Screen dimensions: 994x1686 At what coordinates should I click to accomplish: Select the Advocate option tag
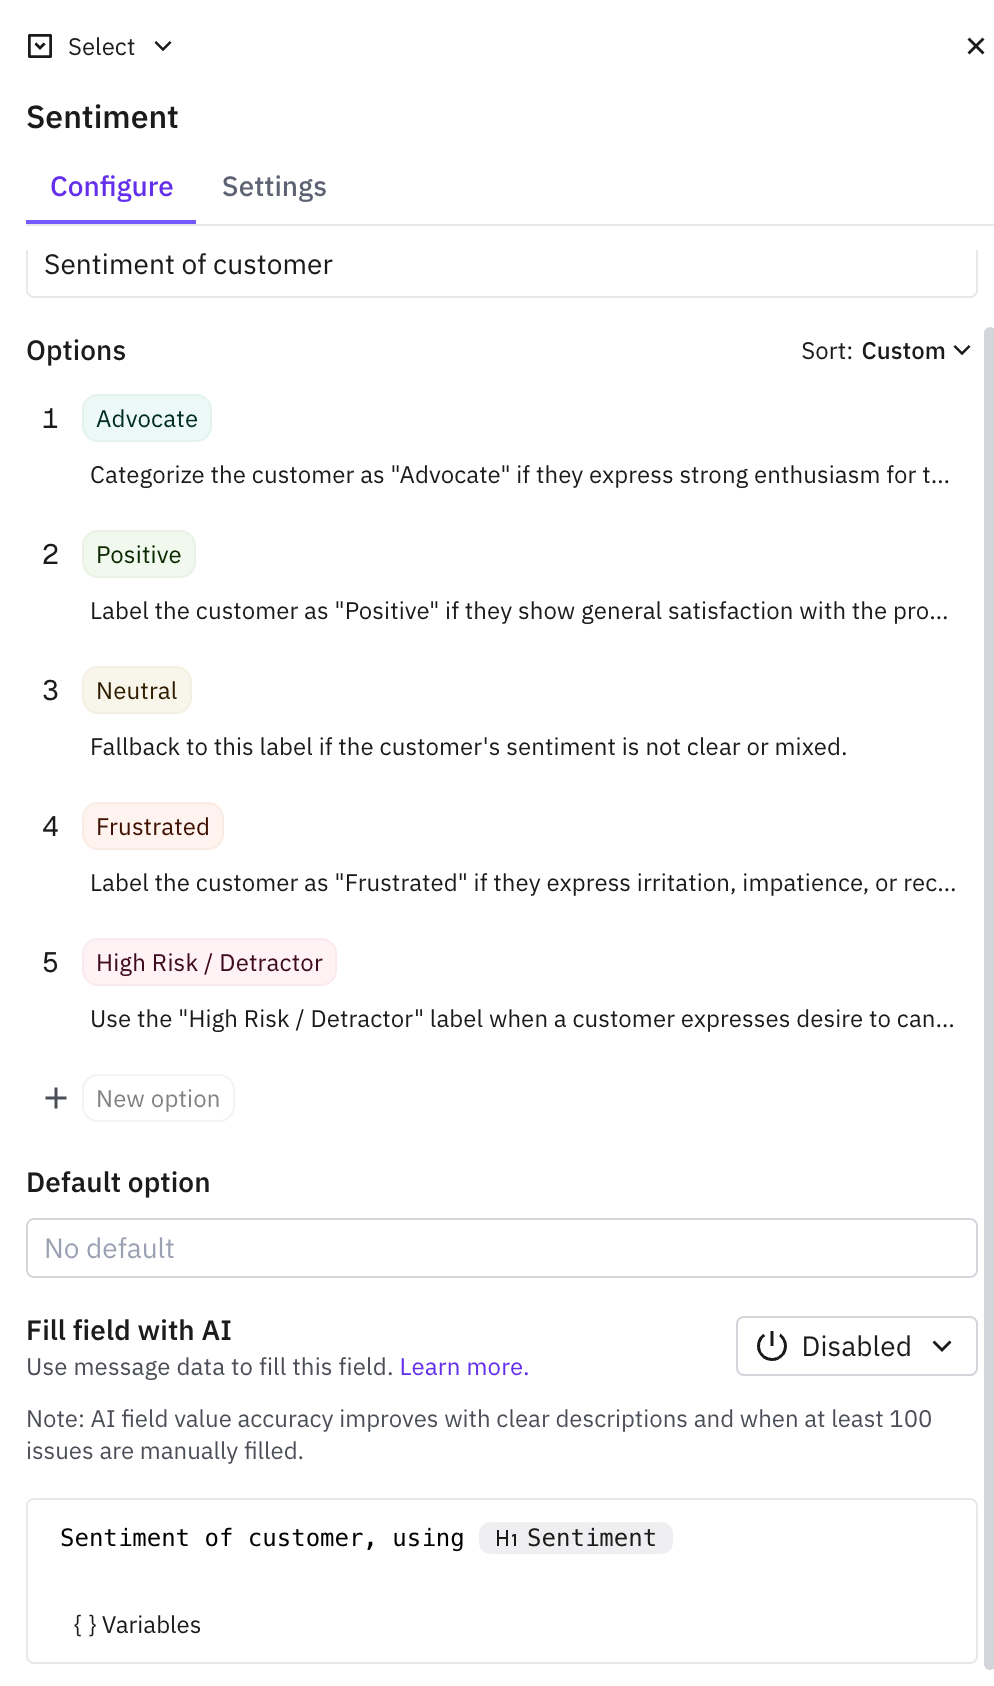pos(147,419)
